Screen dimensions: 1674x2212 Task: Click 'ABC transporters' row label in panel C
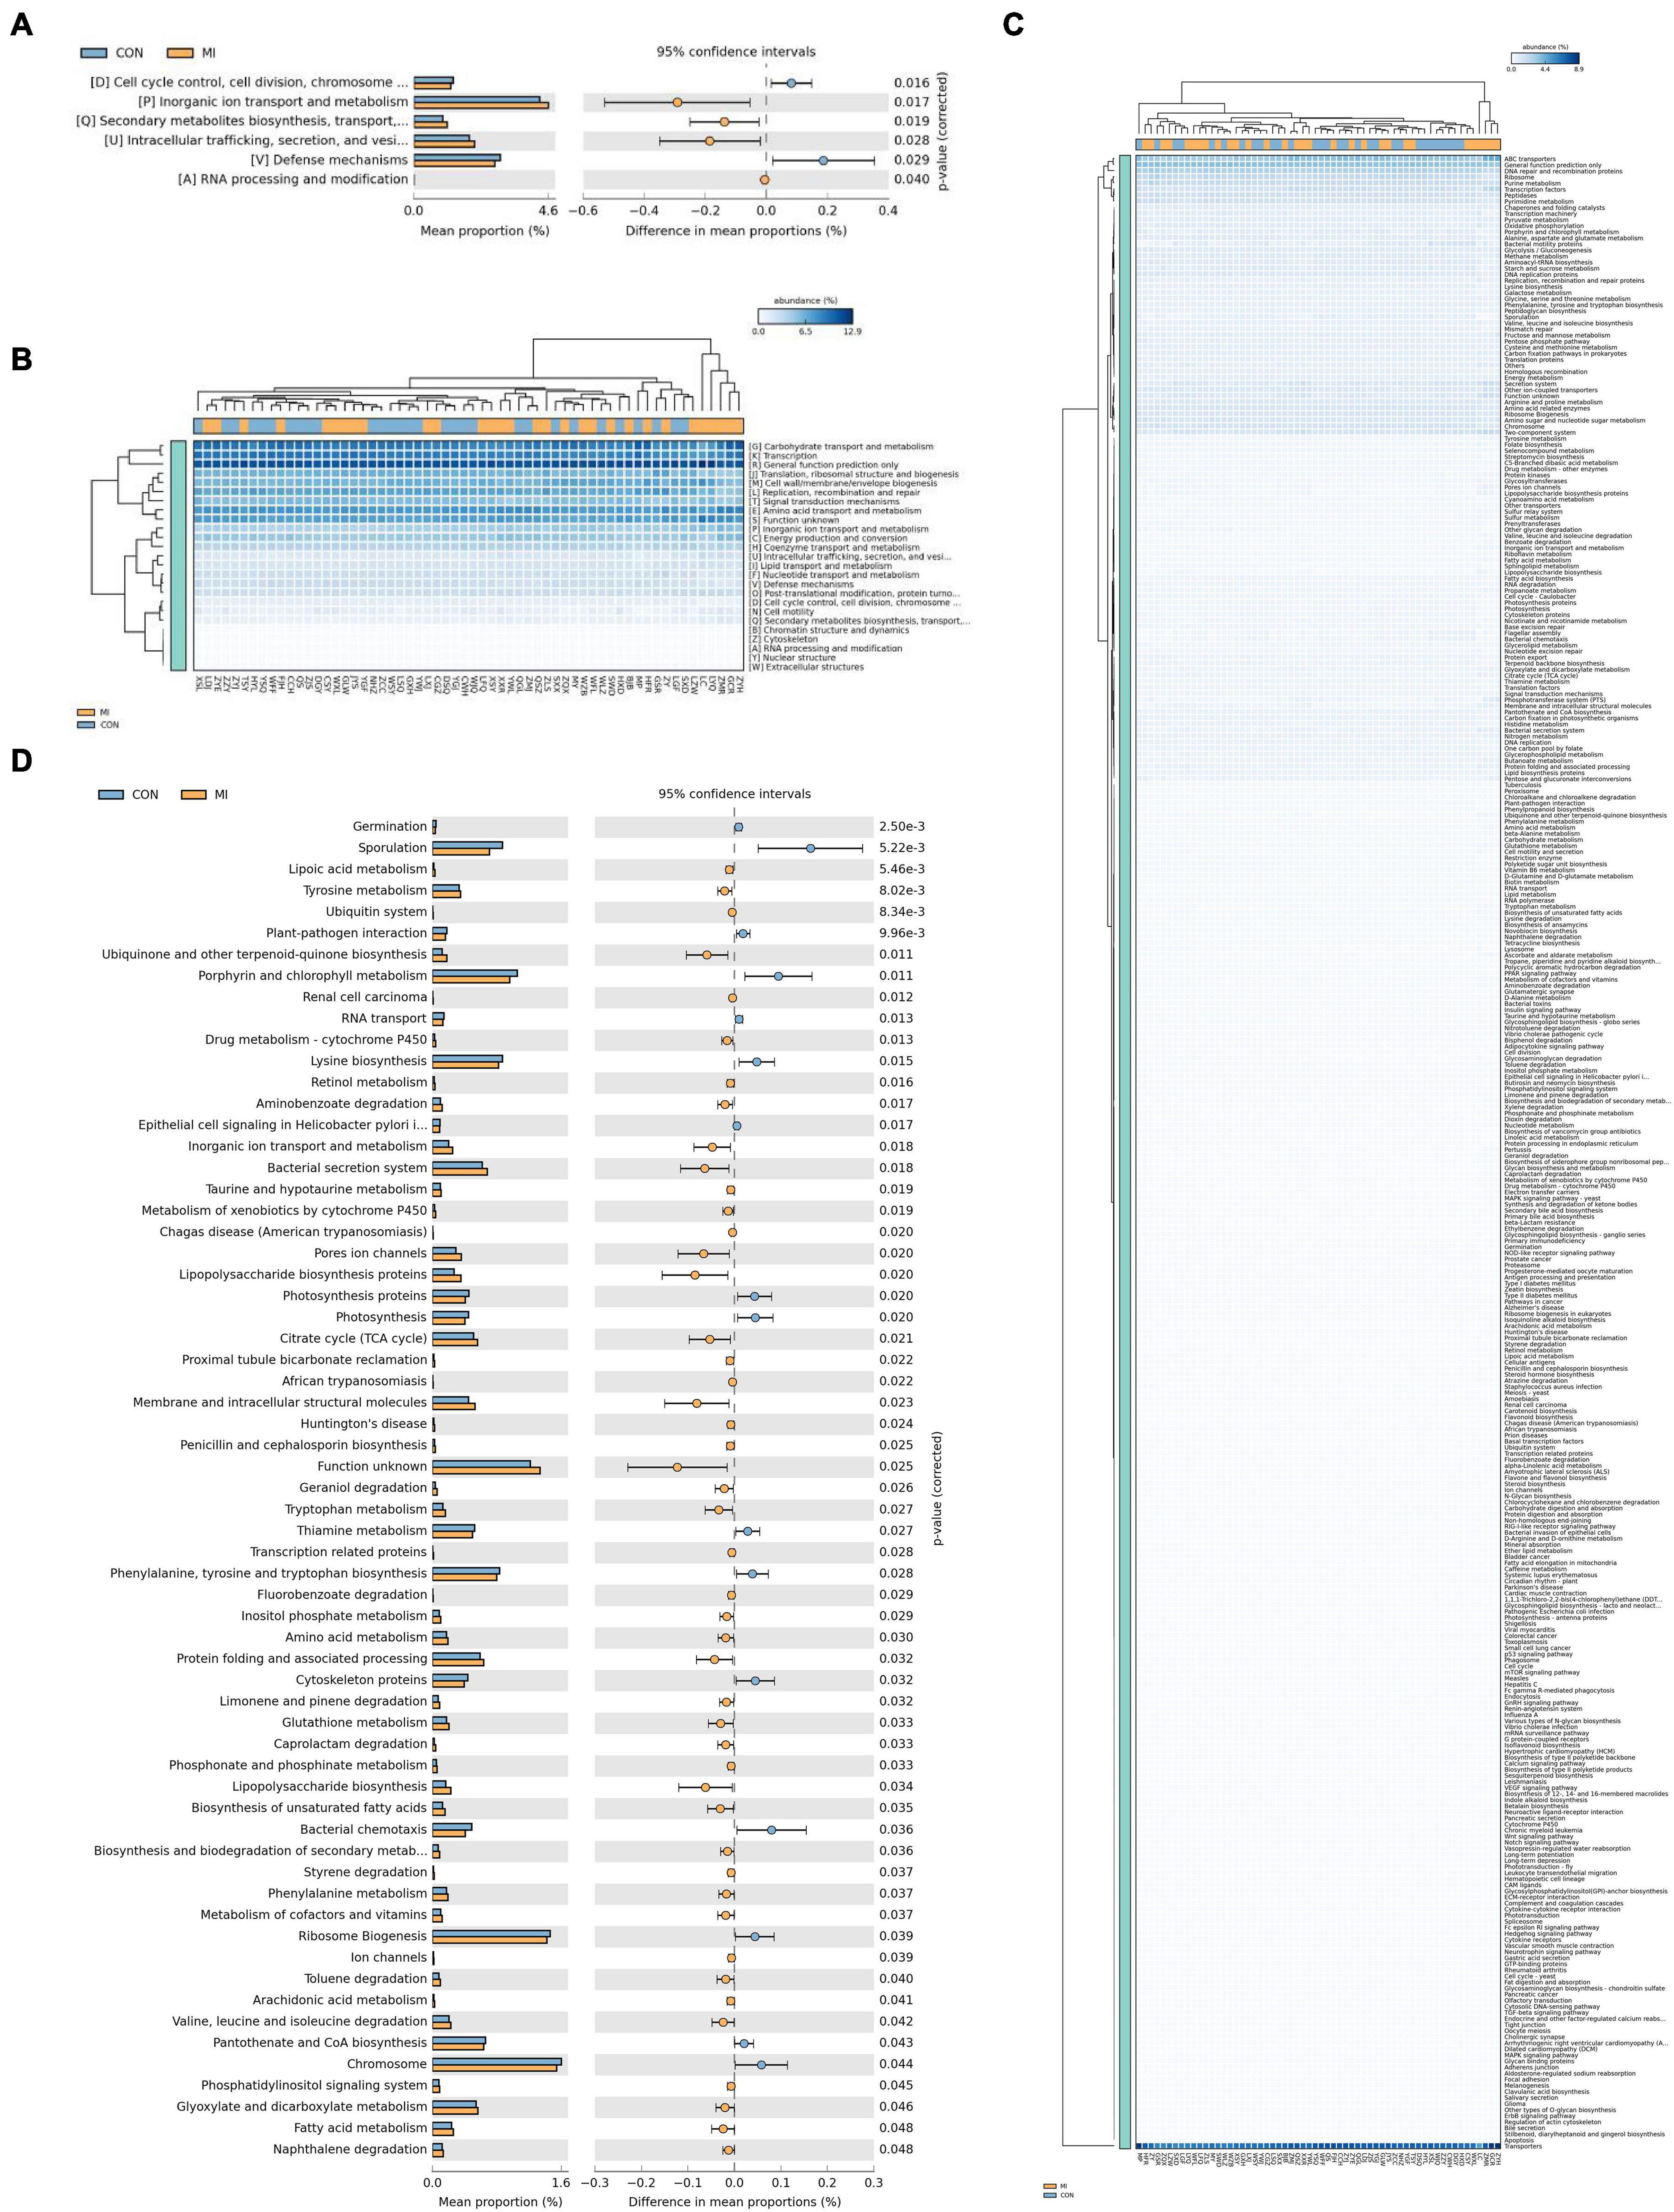1530,159
